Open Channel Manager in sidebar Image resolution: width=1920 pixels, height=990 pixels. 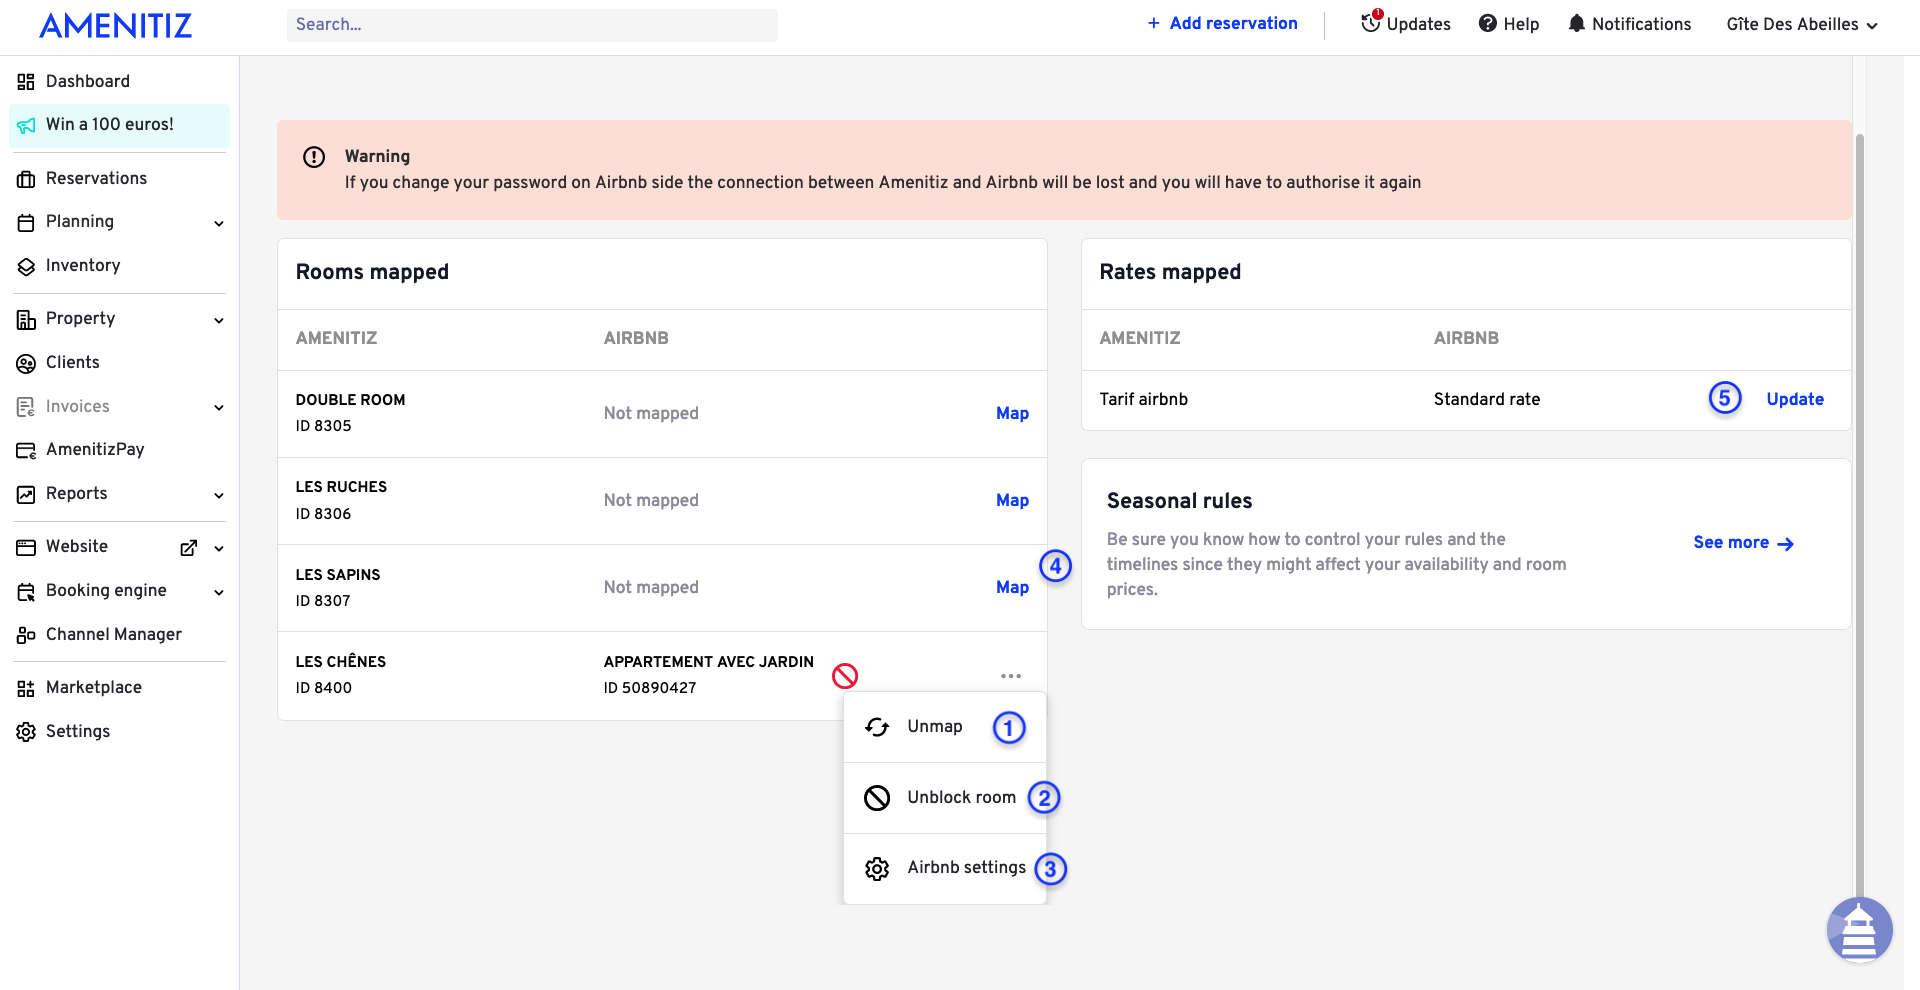point(114,634)
